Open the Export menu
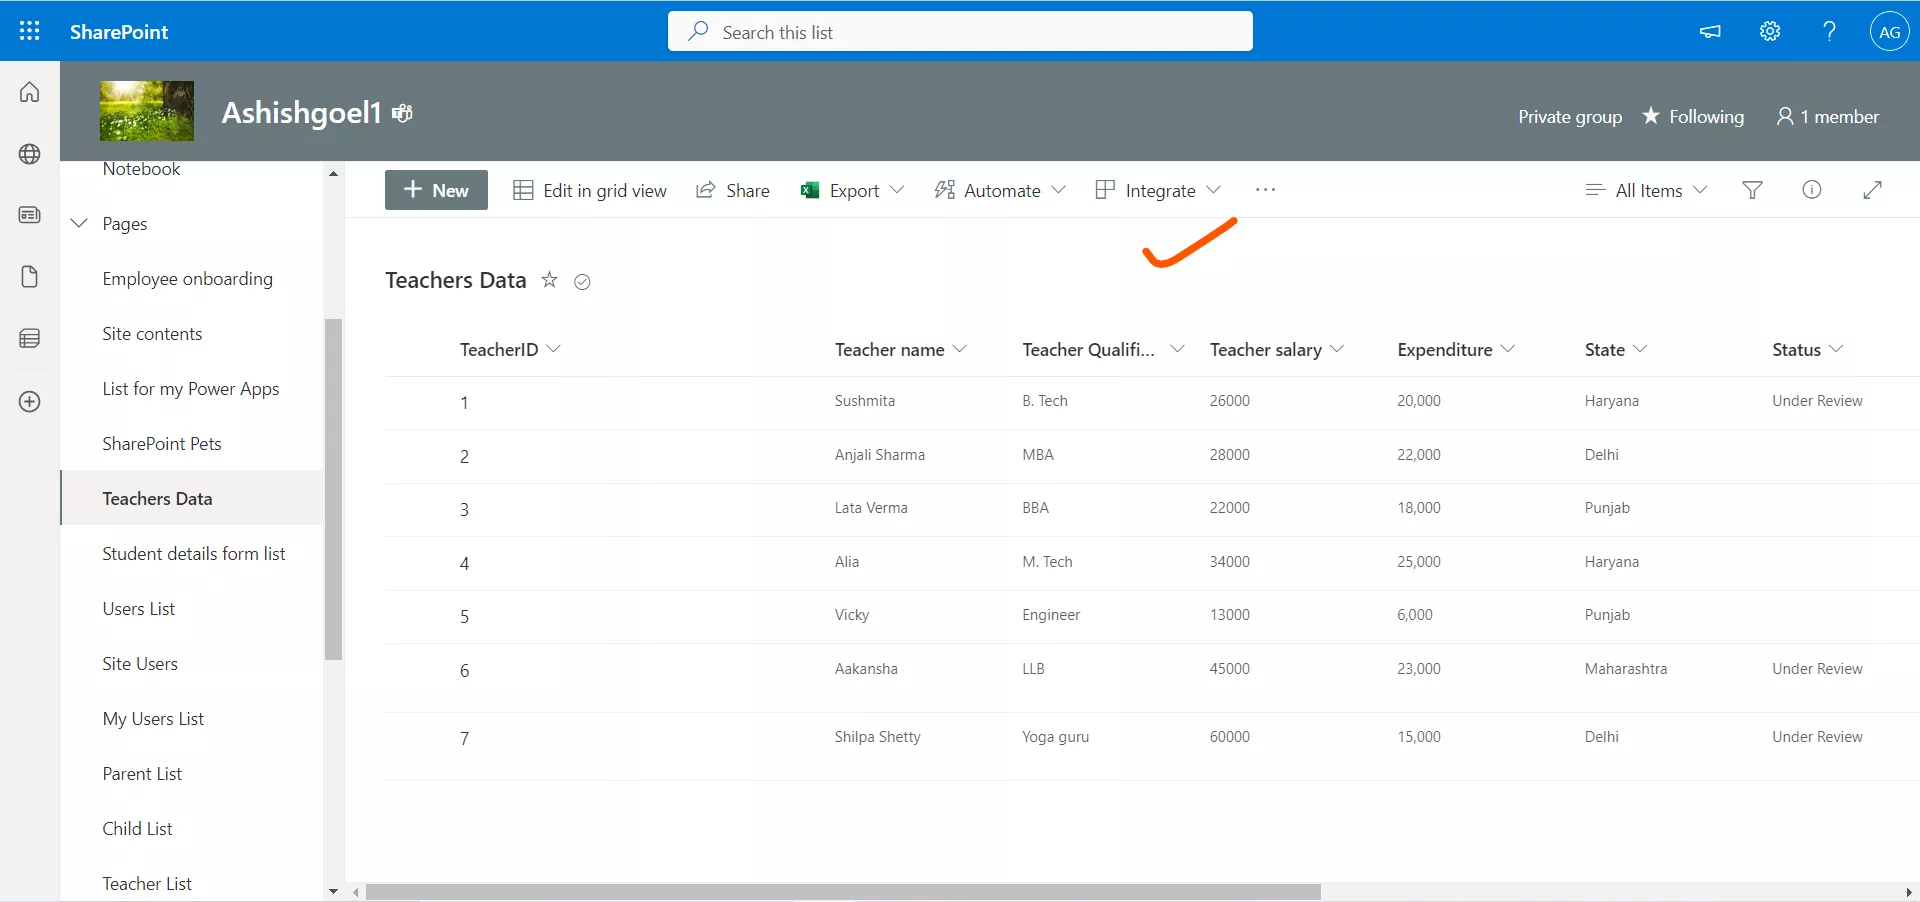This screenshot has height=902, width=1920. click(851, 190)
